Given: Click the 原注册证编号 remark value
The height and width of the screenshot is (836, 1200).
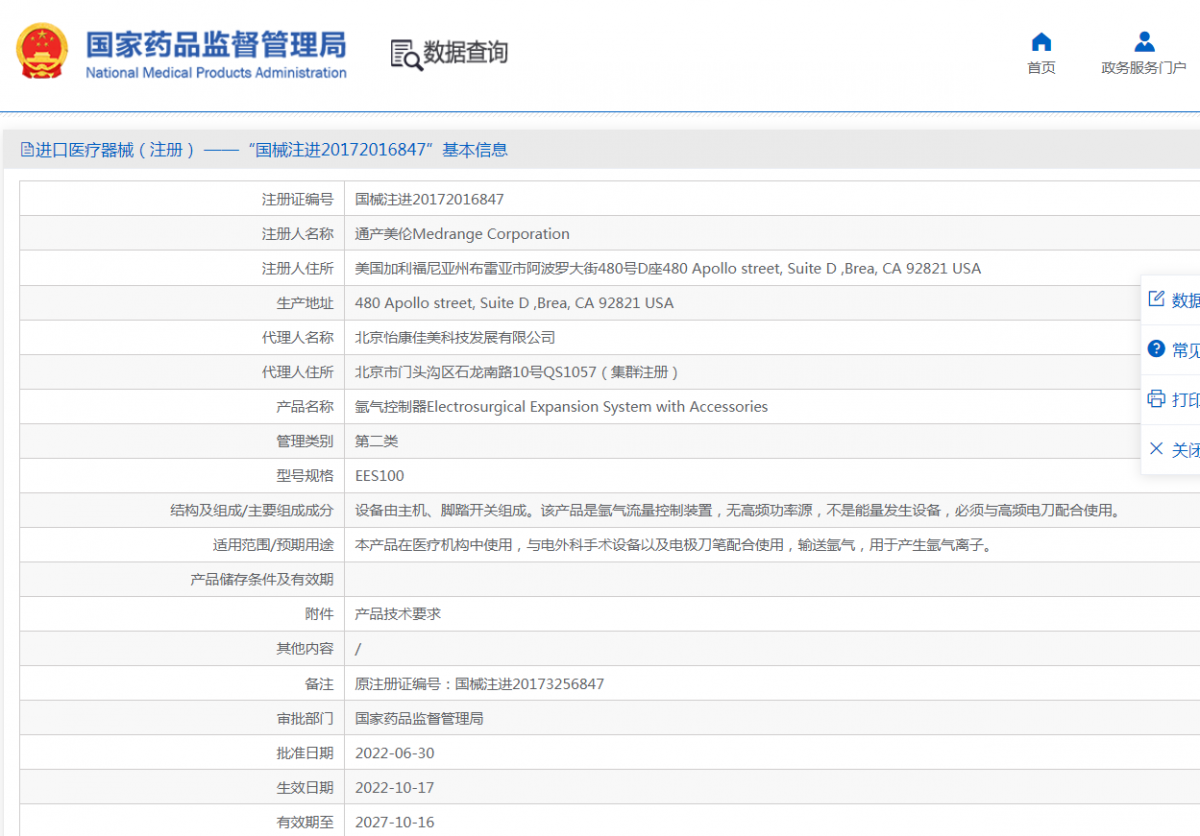Looking at the screenshot, I should [x=480, y=684].
